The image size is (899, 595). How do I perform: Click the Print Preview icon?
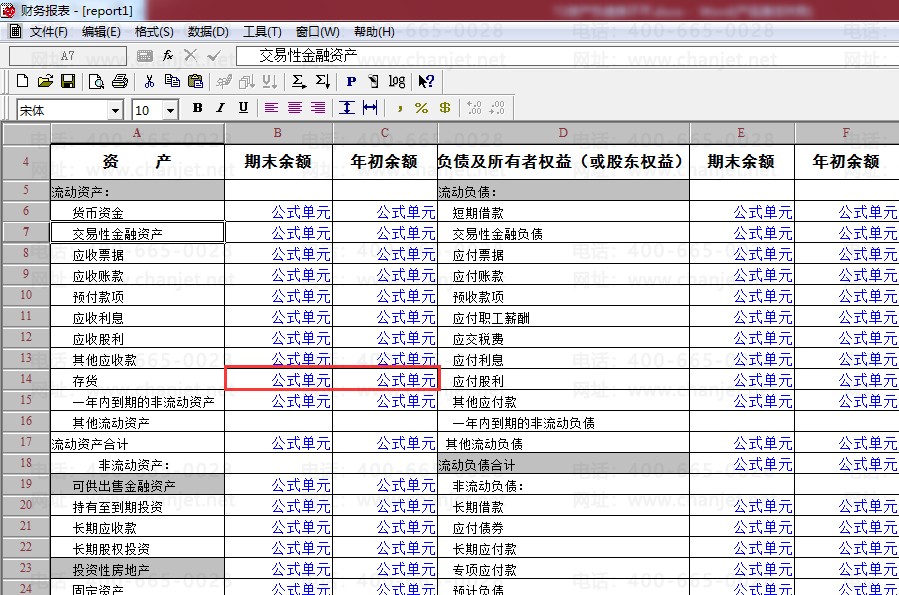97,81
